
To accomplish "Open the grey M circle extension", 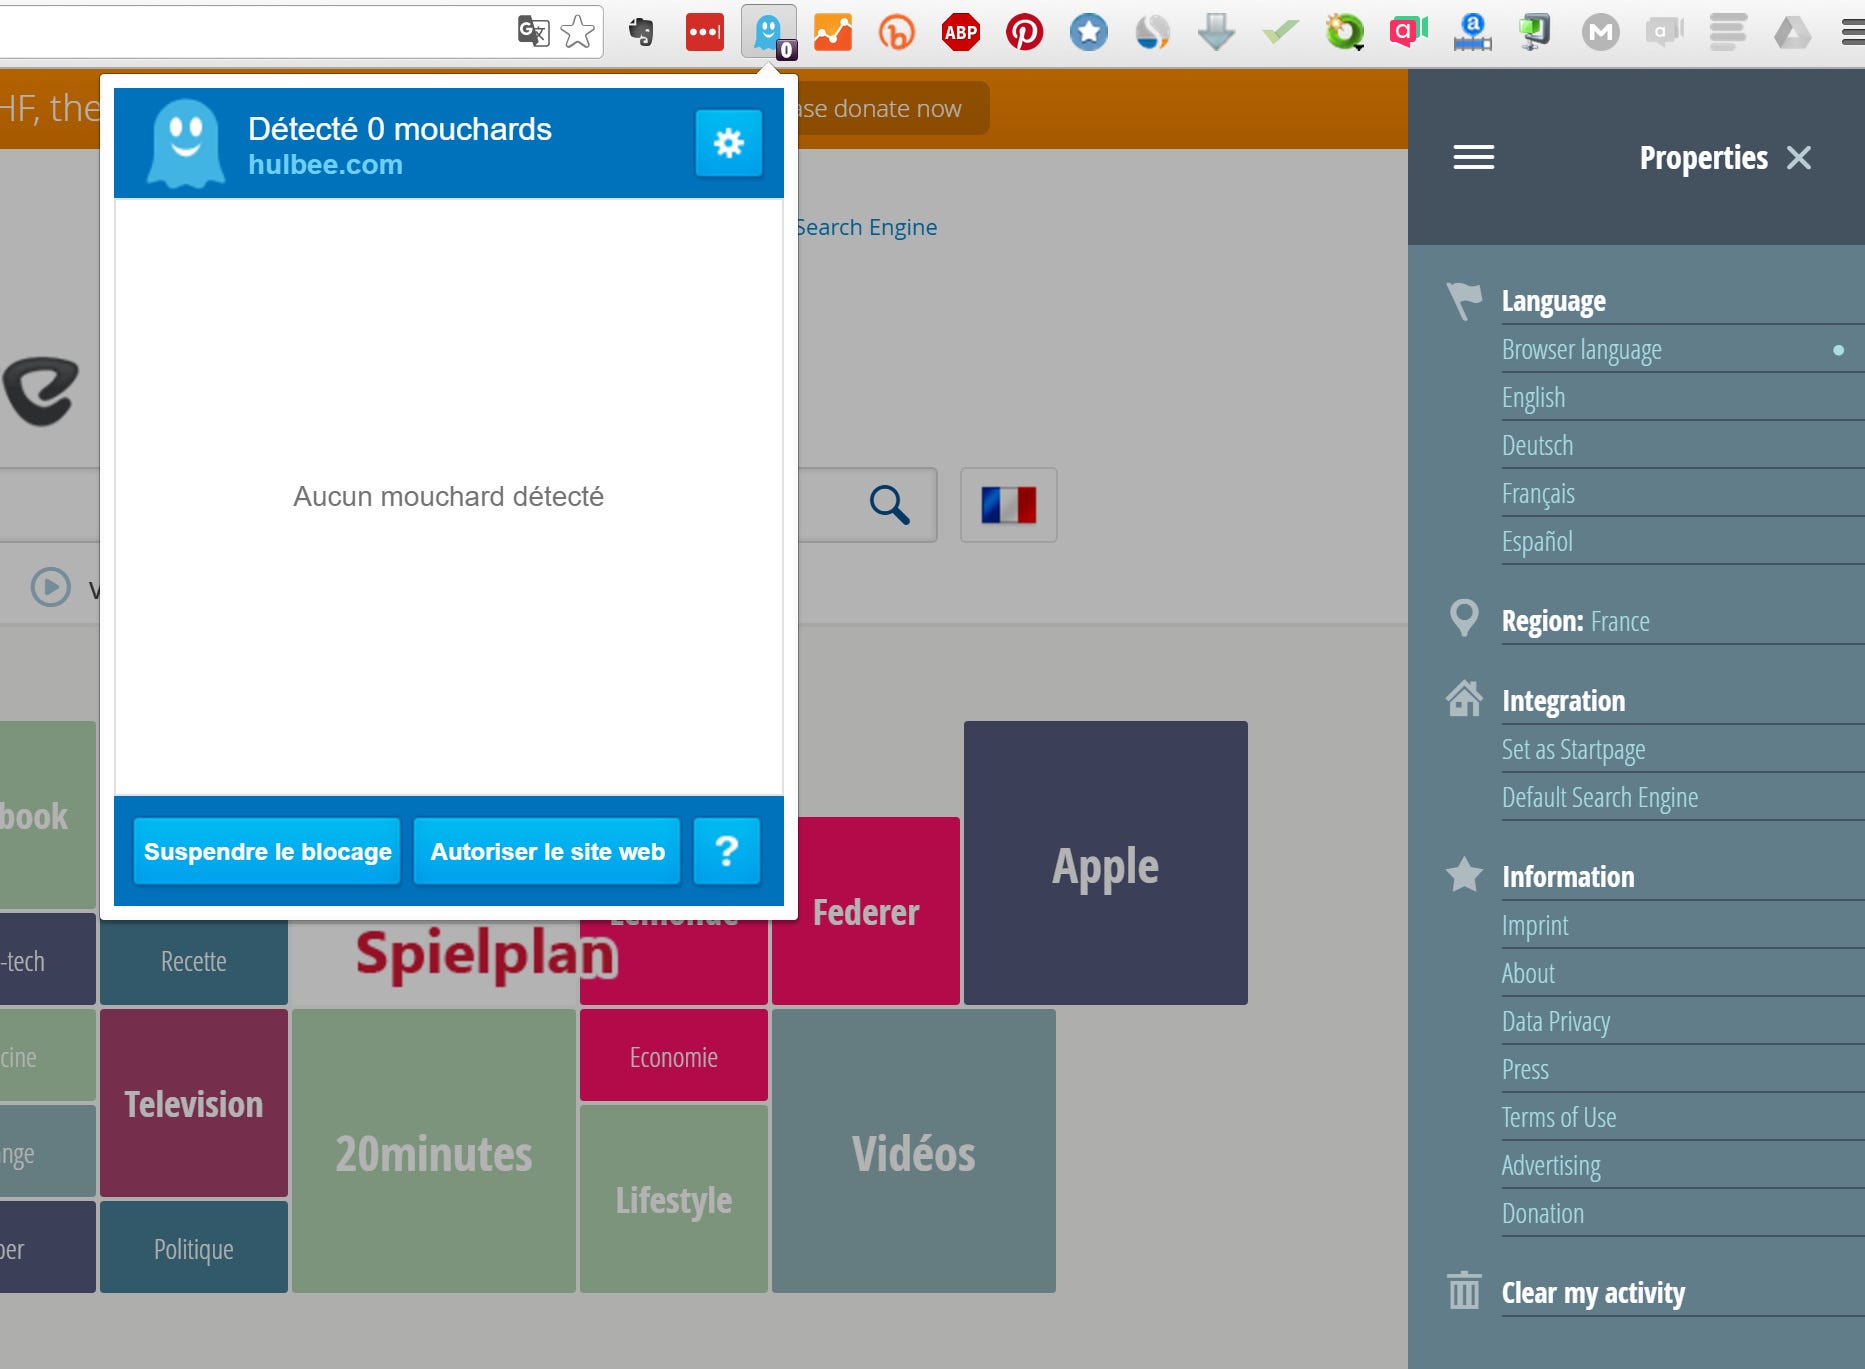I will (x=1601, y=32).
